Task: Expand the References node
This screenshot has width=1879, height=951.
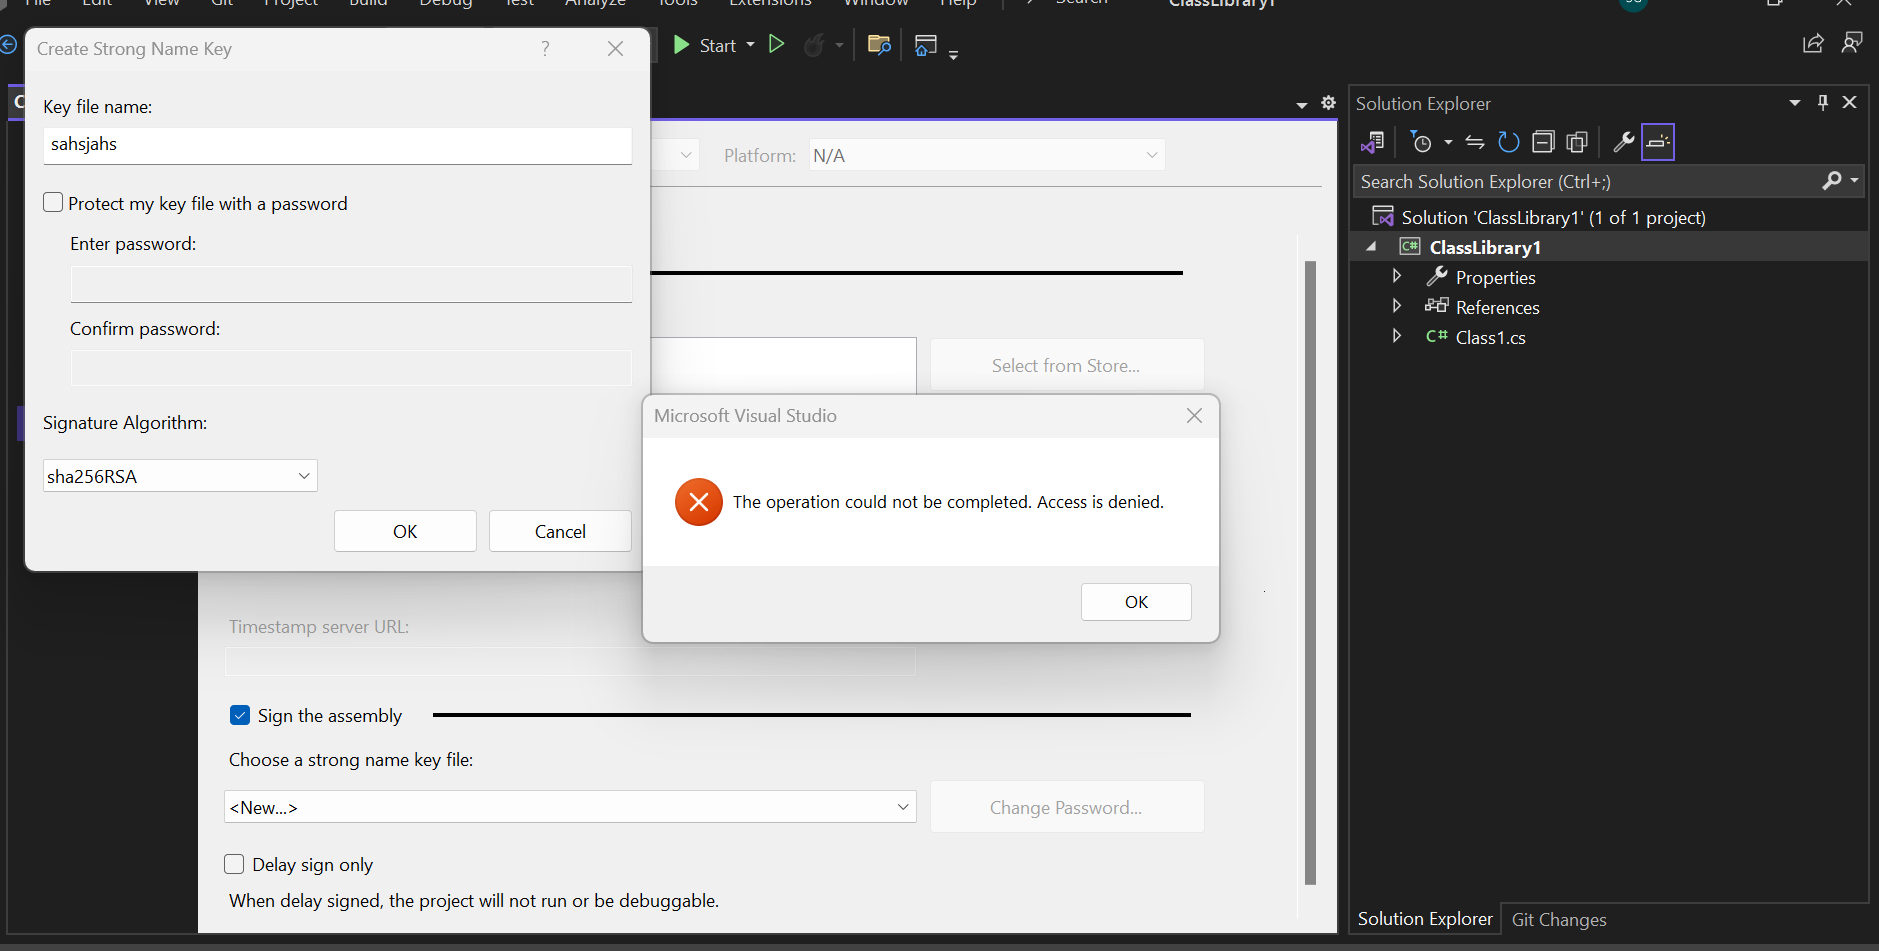Action: tap(1397, 306)
